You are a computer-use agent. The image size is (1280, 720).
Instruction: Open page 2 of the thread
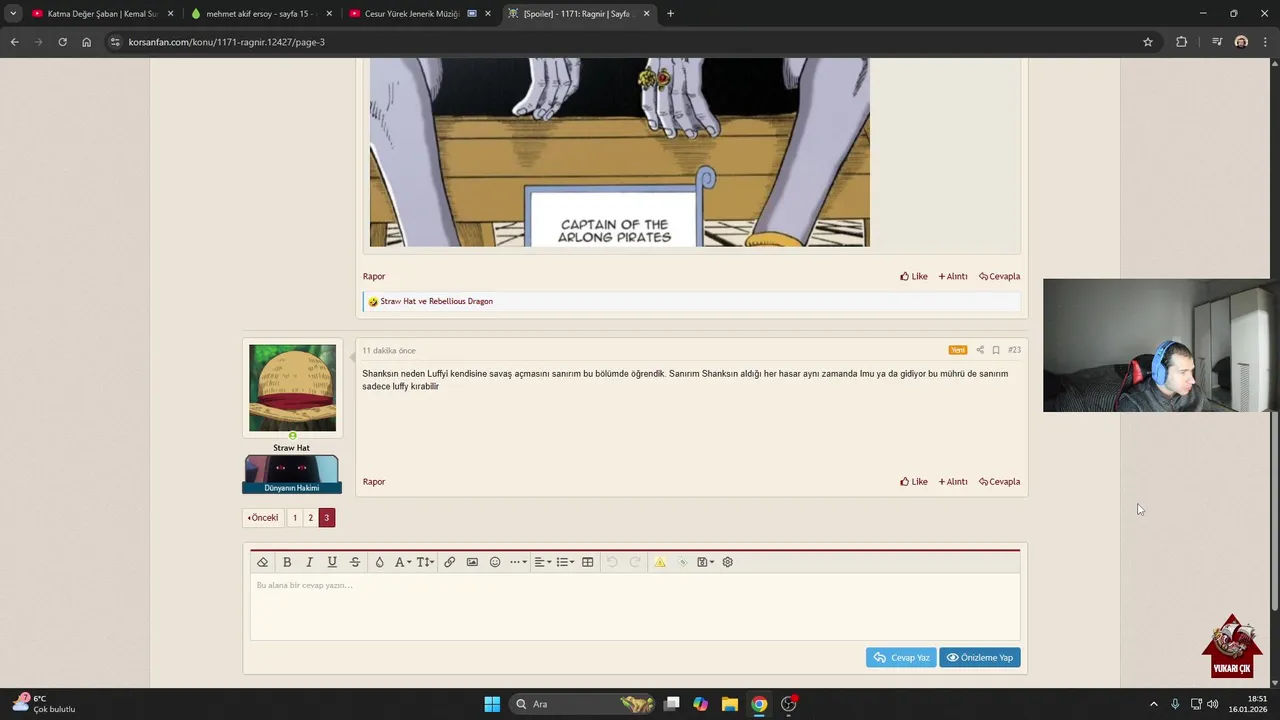(x=310, y=518)
